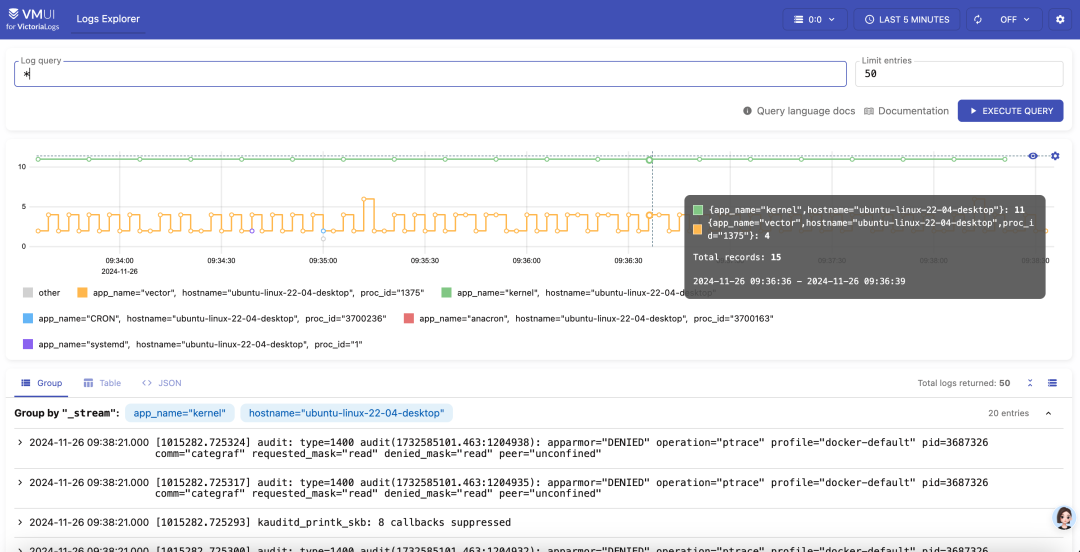Viewport: 1080px width, 552px height.
Task: Open the assistant avatar chat icon
Action: click(1064, 518)
